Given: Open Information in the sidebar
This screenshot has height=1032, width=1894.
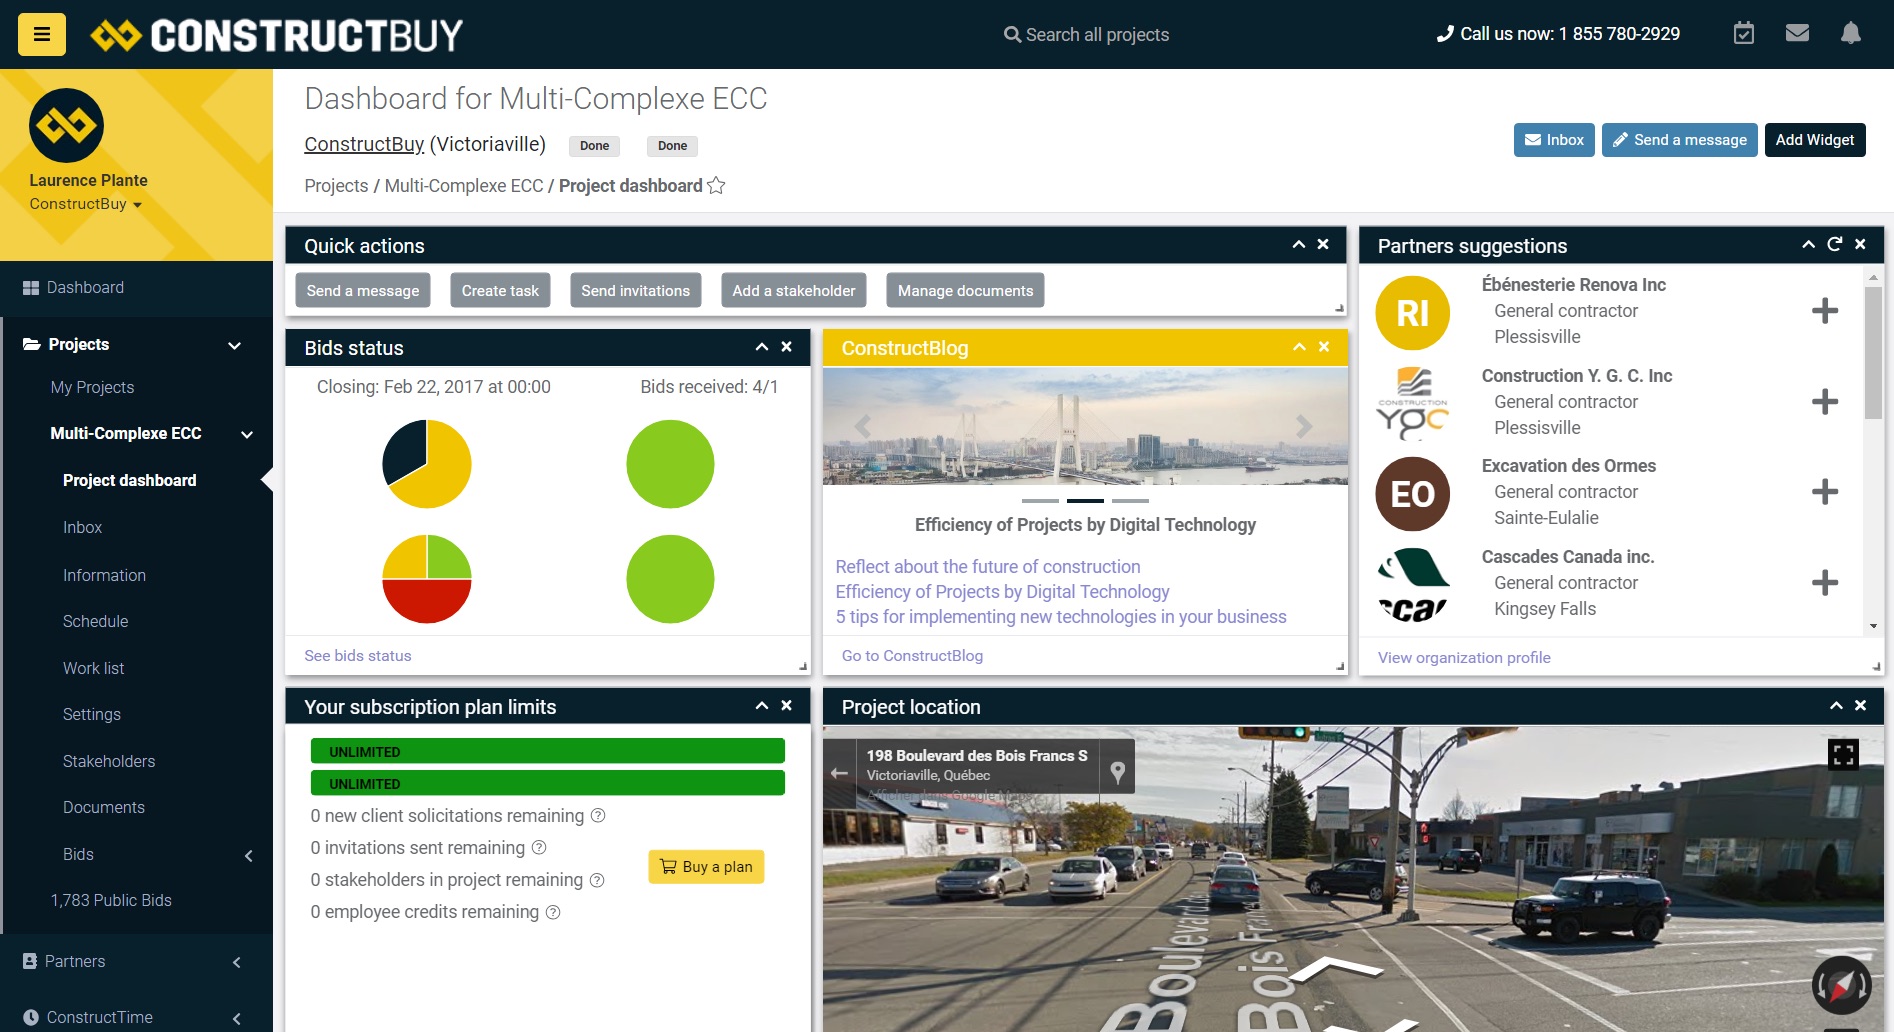Looking at the screenshot, I should click(x=104, y=576).
